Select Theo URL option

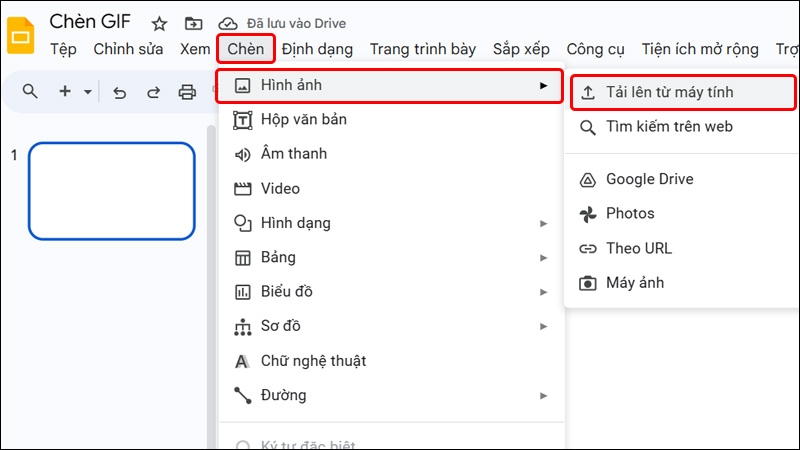[x=683, y=248]
